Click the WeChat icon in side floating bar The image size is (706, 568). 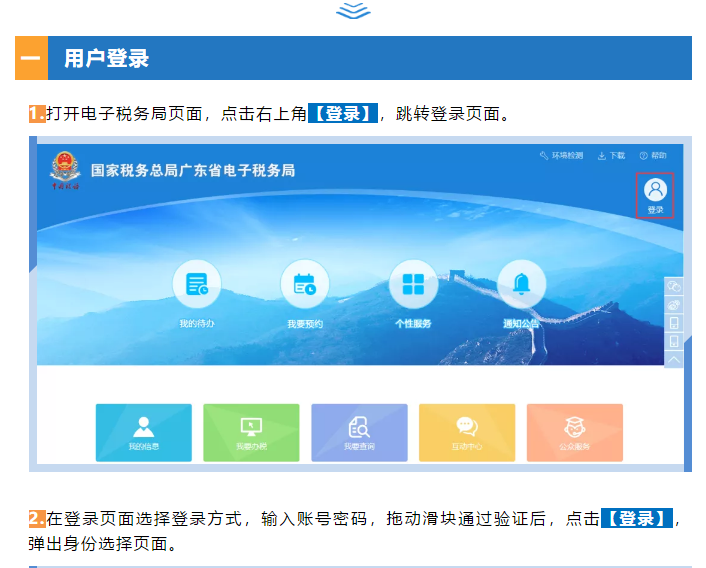674,287
